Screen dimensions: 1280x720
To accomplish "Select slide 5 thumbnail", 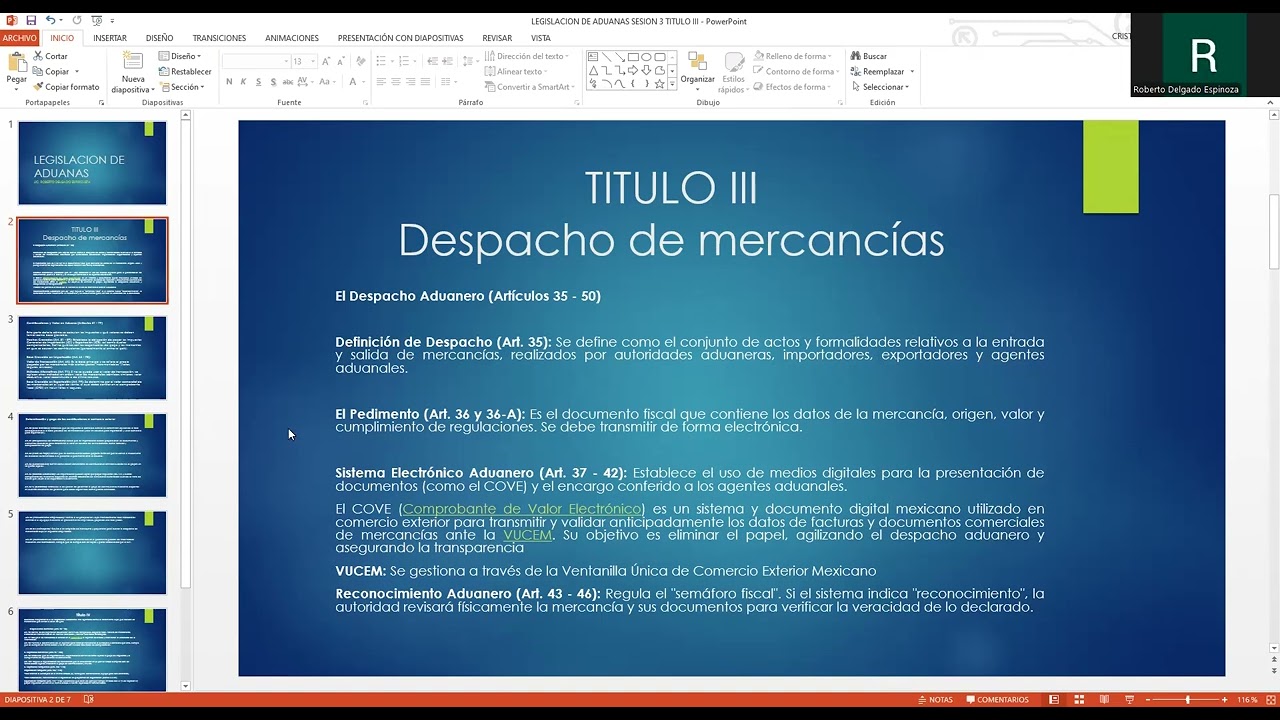I will (92, 553).
